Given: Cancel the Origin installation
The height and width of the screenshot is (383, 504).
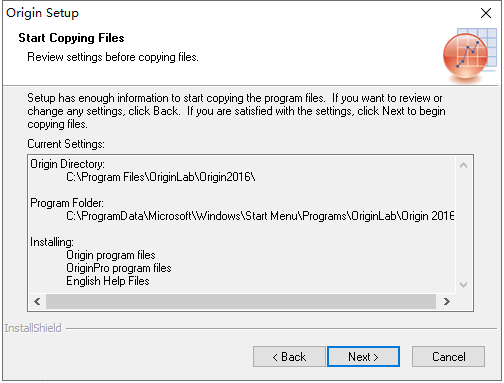Looking at the screenshot, I should point(448,356).
